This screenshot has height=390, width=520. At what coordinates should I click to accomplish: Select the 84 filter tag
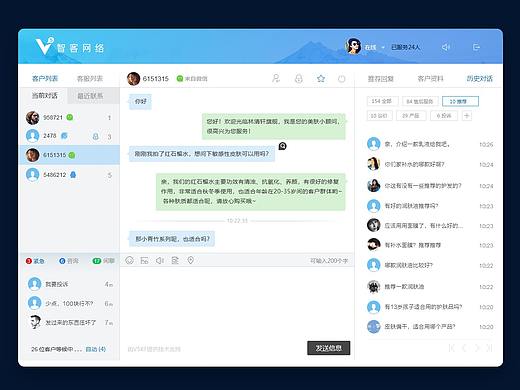tap(420, 101)
